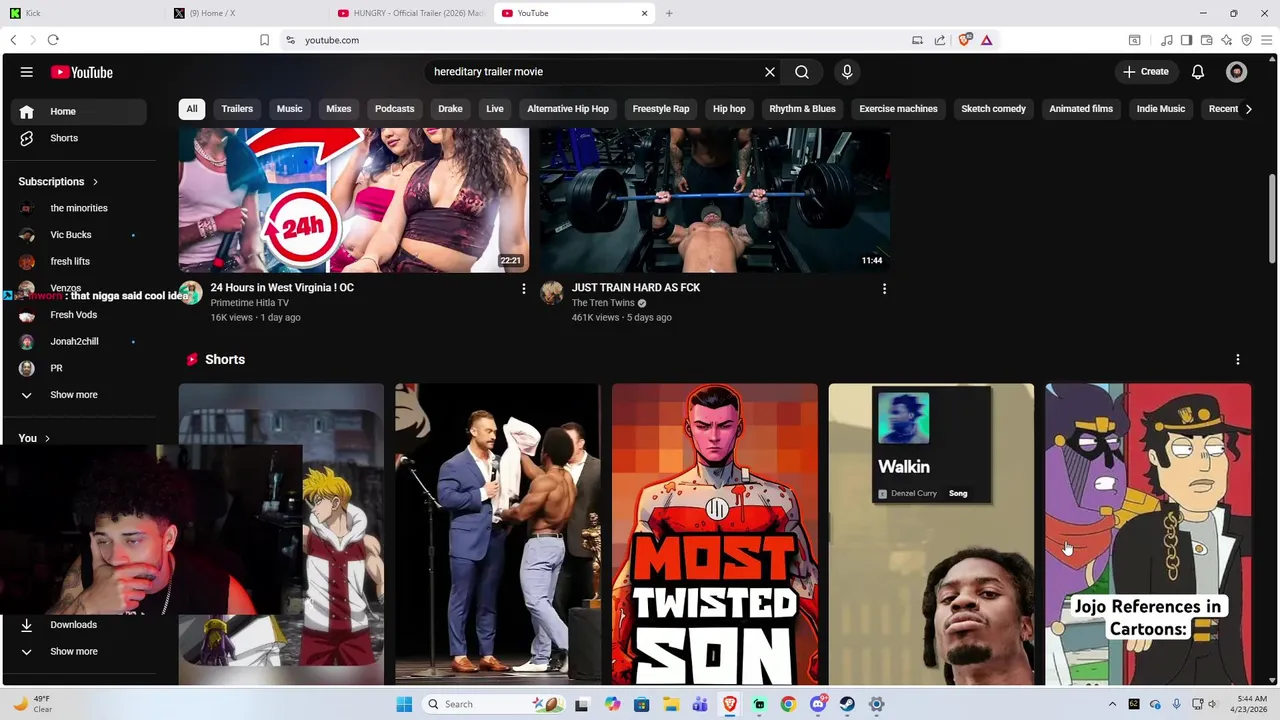Screen dimensions: 1280x720
Task: Open the Jojo References in Cartoons short
Action: pyautogui.click(x=1148, y=534)
